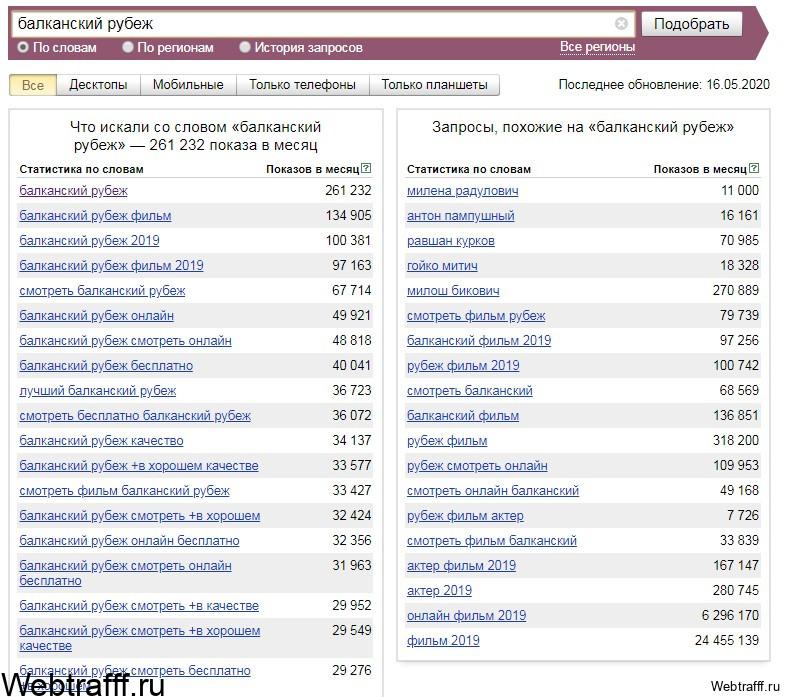Open help icon next to left Показов в месяц

coord(366,168)
